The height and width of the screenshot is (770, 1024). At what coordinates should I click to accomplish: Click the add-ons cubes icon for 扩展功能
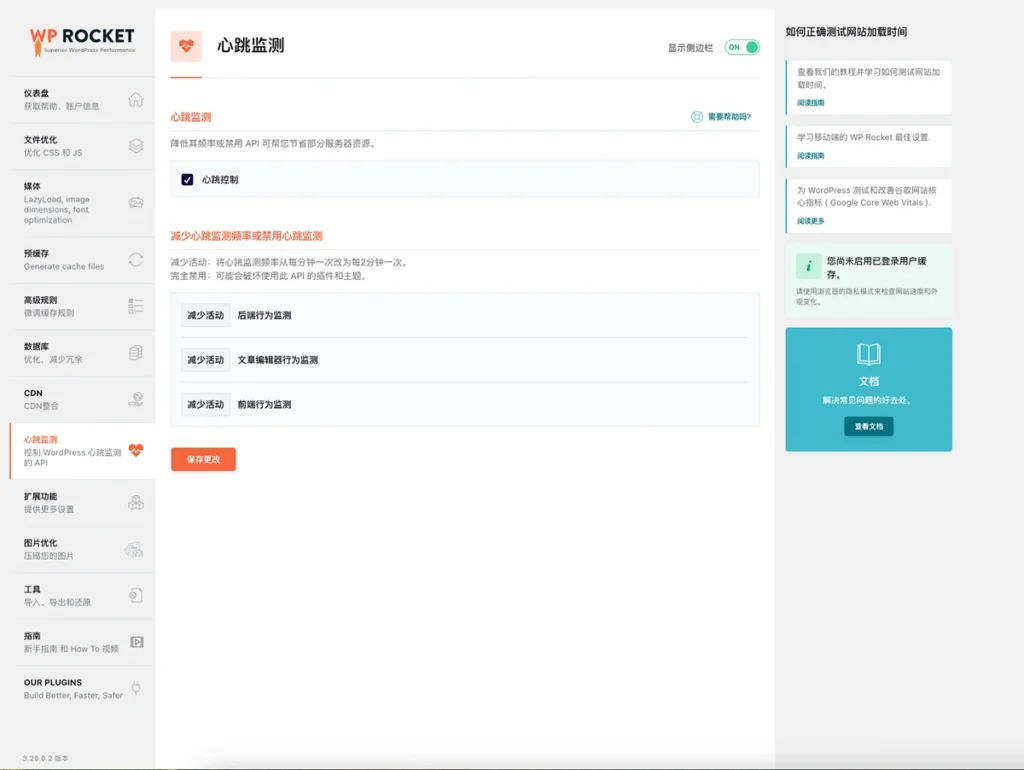pyautogui.click(x=136, y=503)
